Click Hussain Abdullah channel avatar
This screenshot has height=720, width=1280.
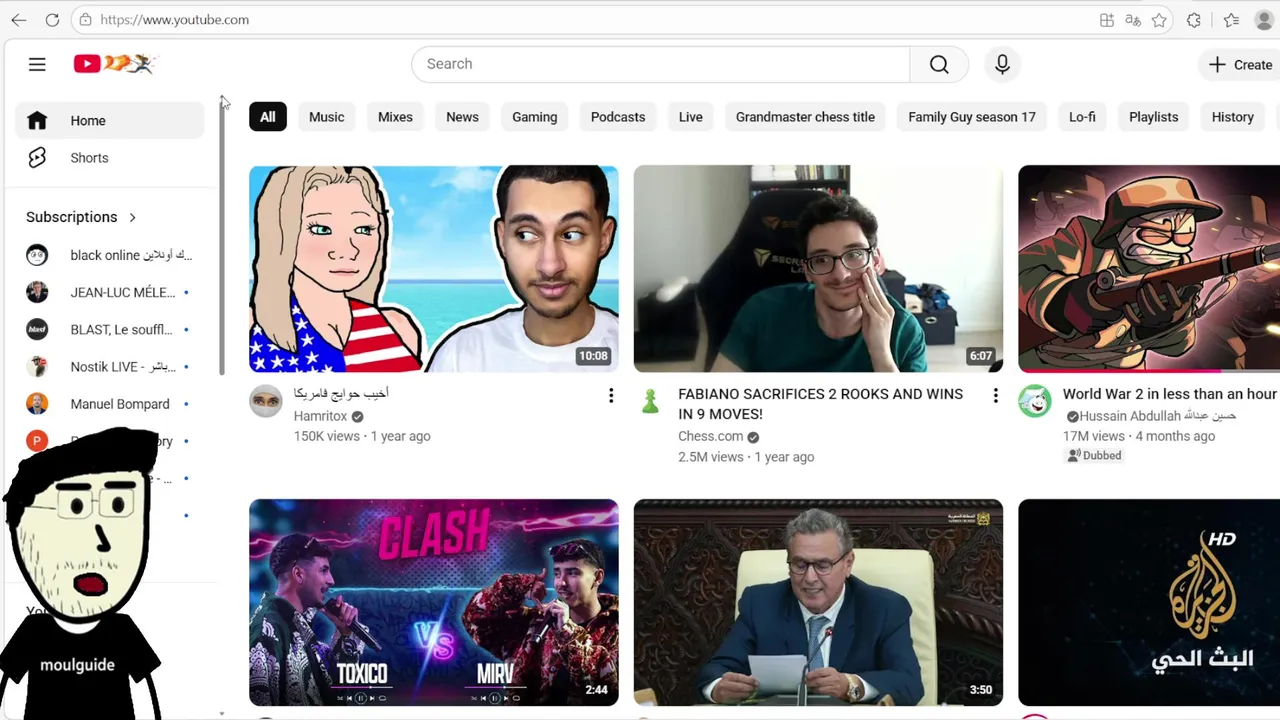(1035, 401)
